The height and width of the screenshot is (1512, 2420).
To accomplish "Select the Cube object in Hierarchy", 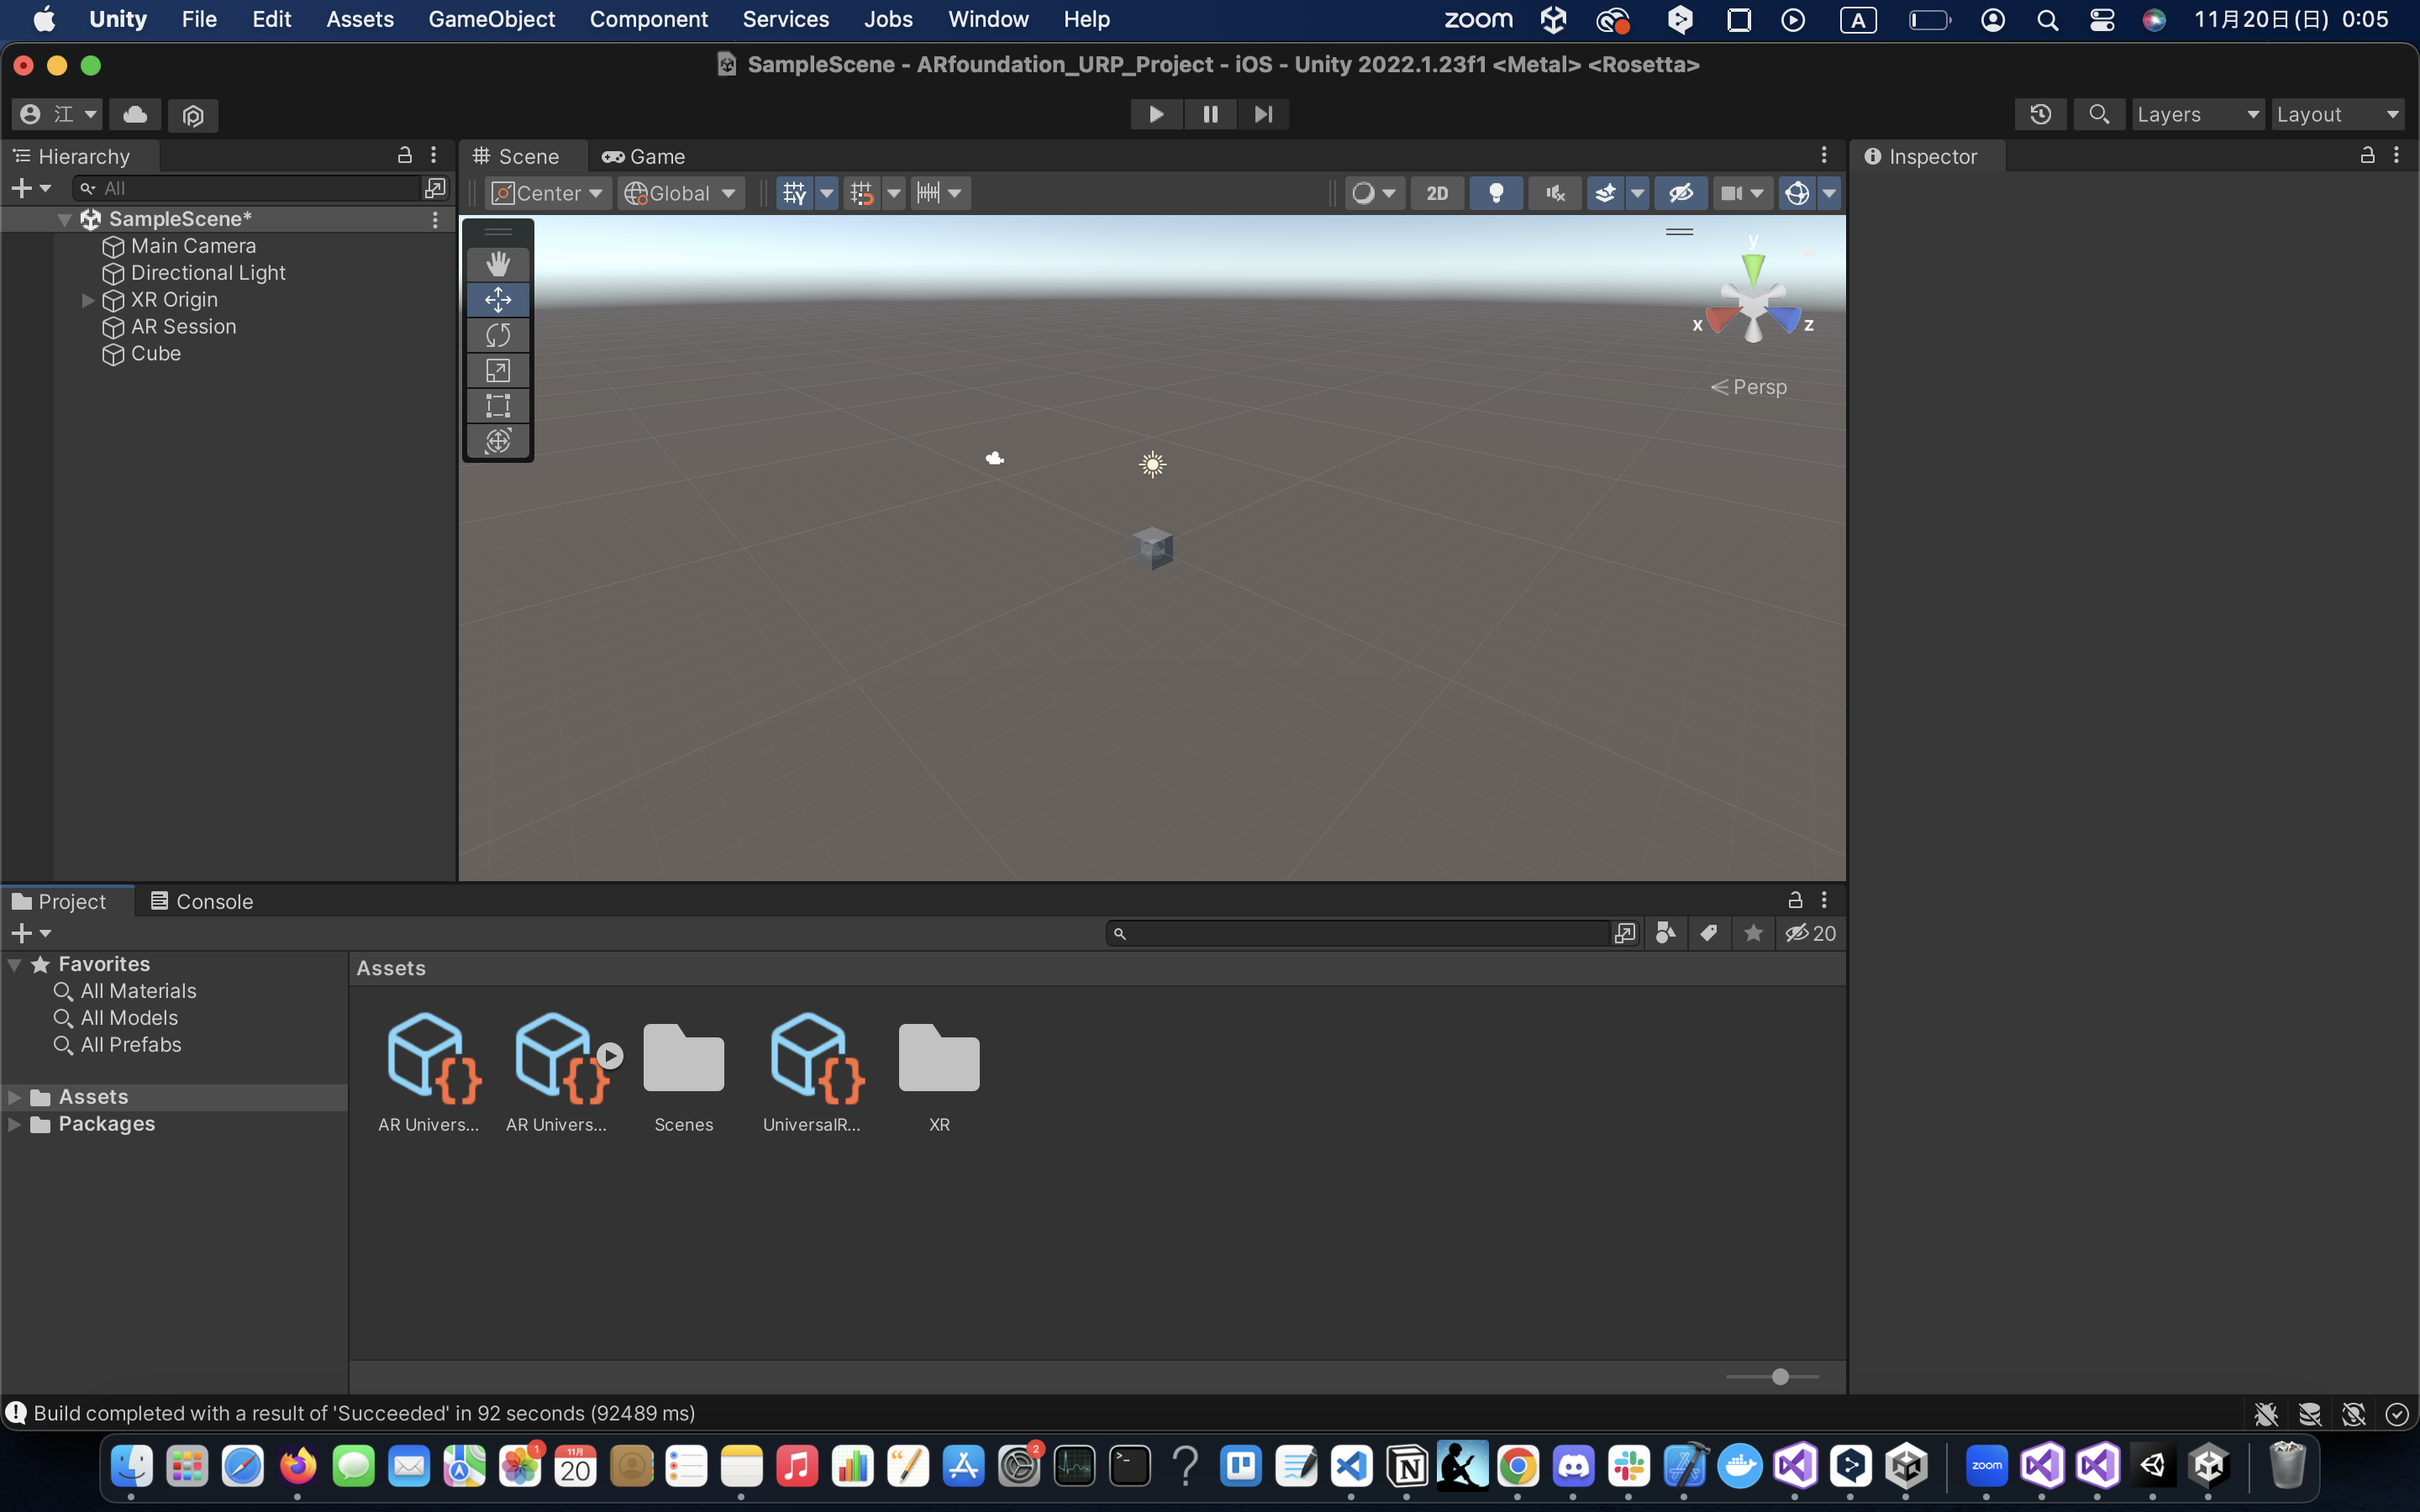I will (x=156, y=354).
